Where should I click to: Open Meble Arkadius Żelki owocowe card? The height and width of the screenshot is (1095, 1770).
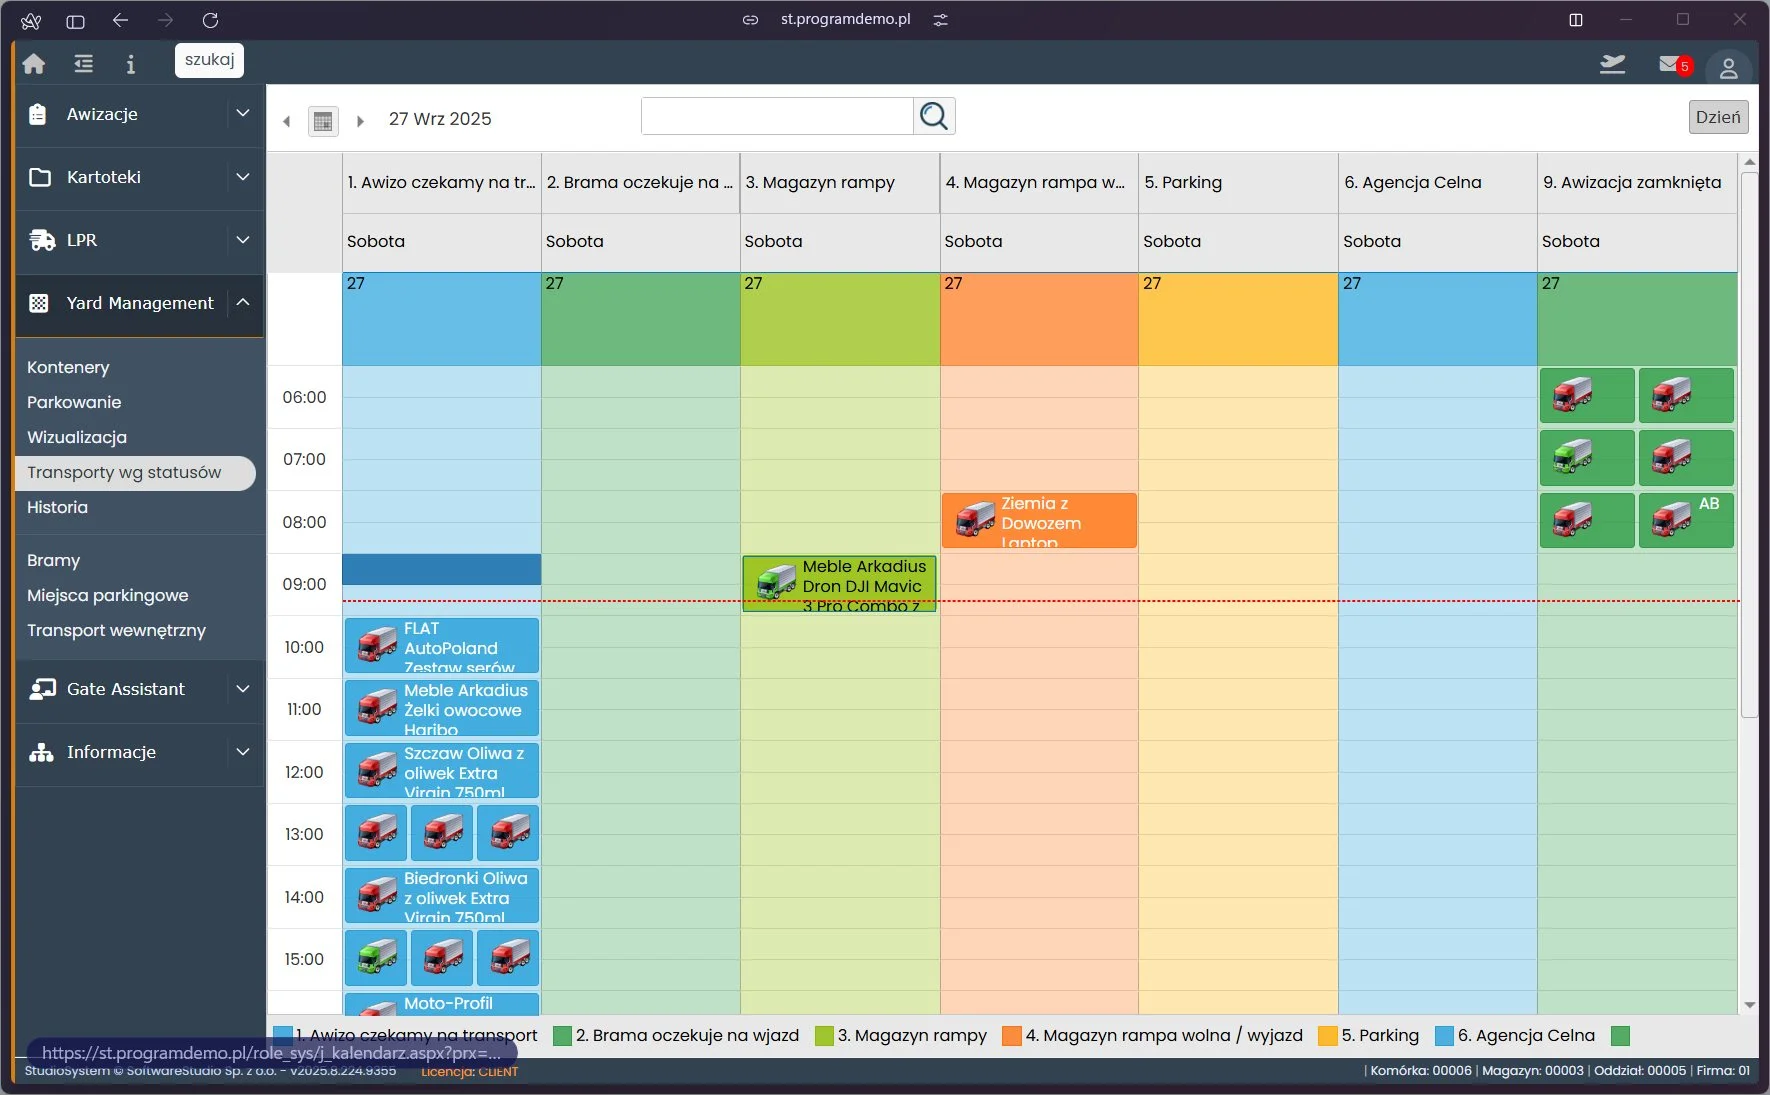pos(441,708)
